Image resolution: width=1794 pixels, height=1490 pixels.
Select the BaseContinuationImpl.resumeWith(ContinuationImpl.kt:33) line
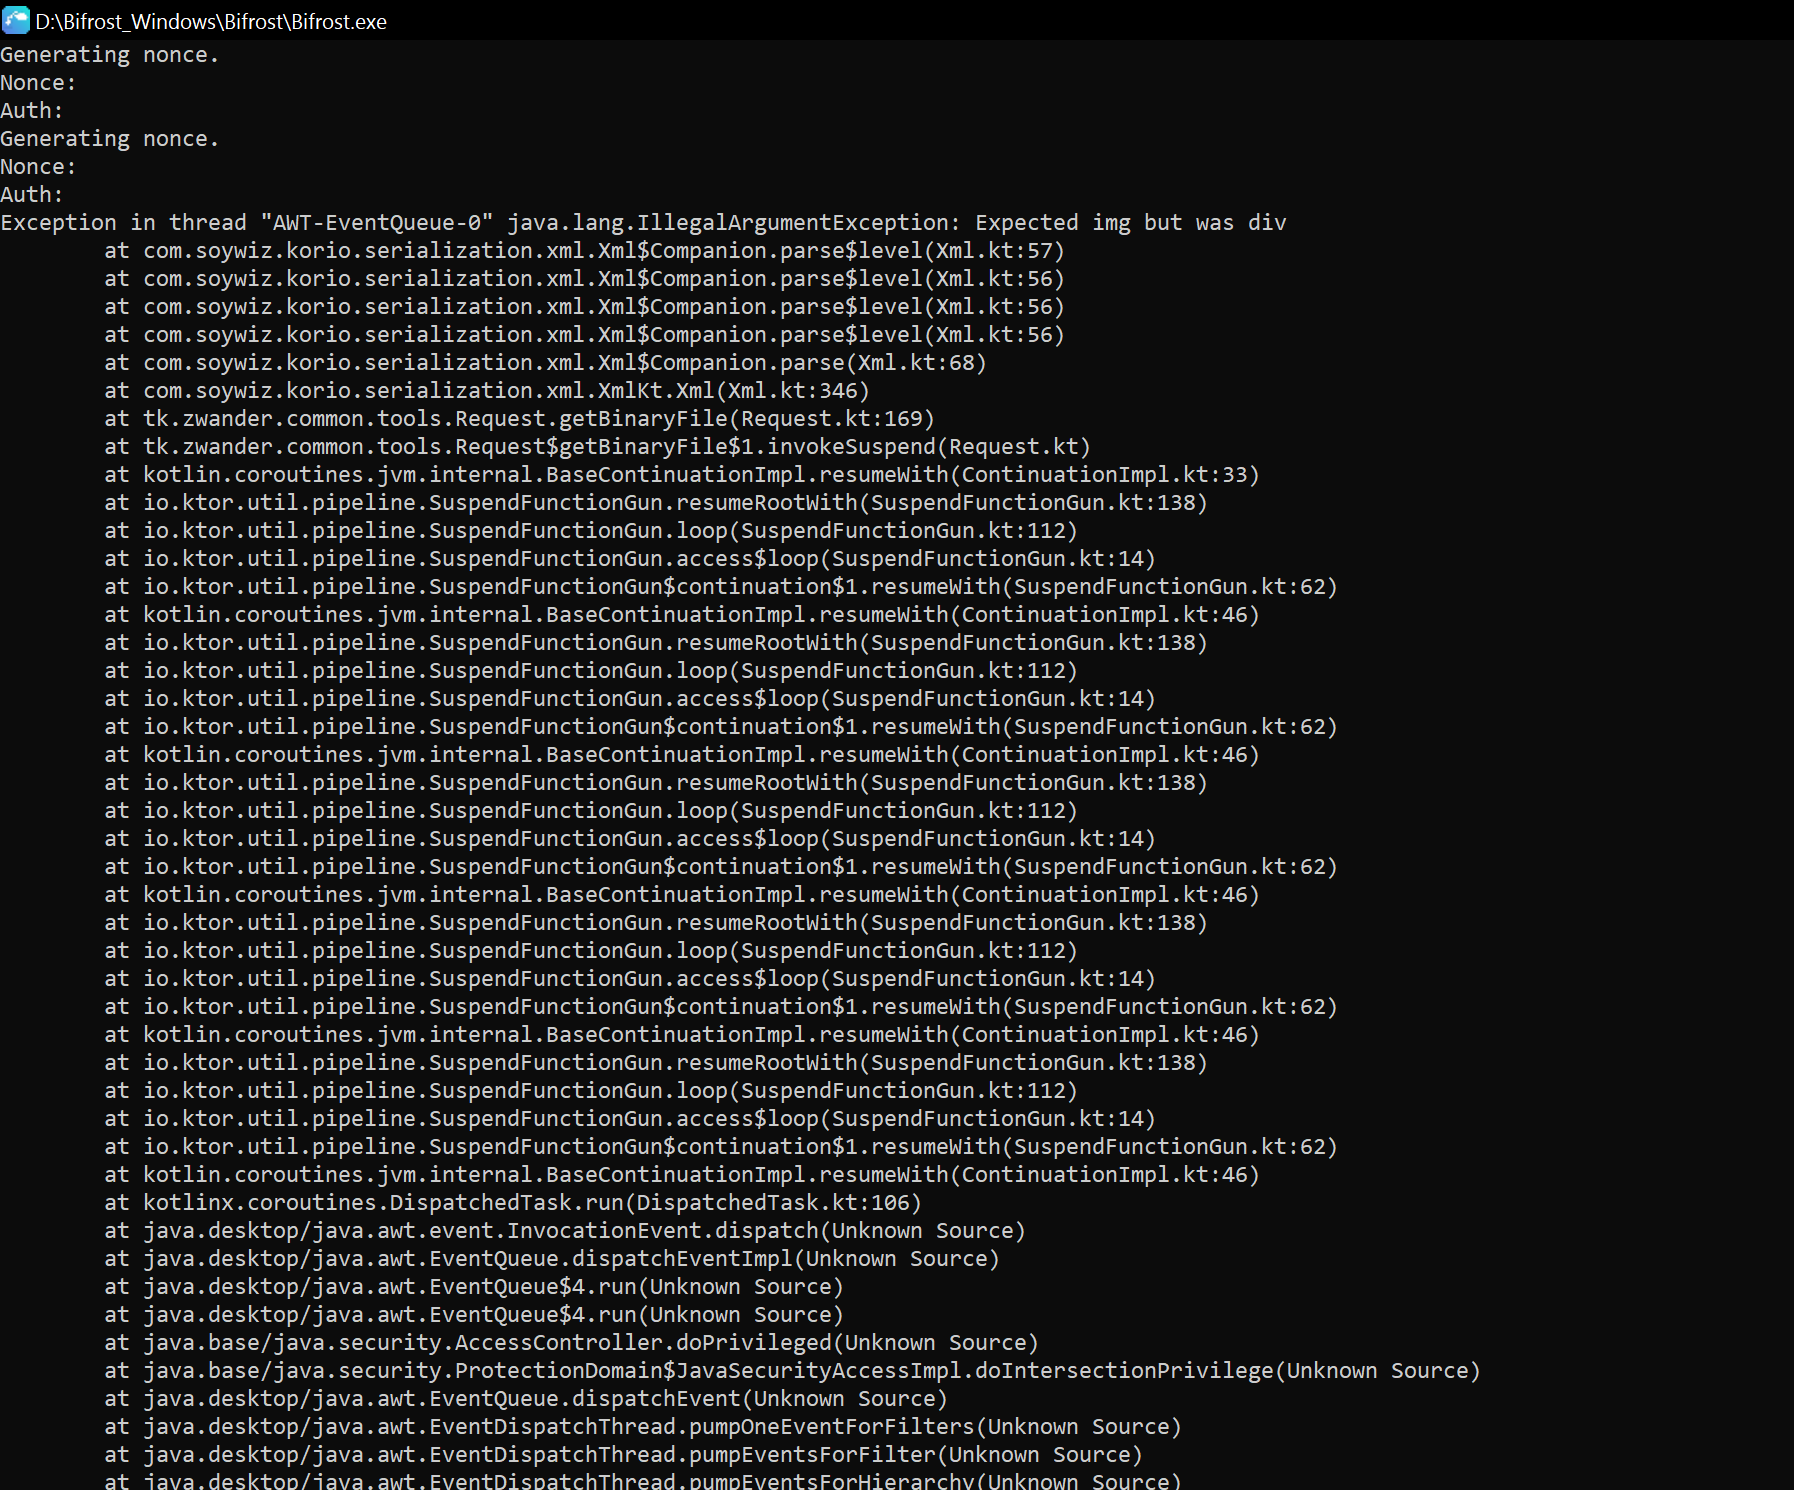pos(682,474)
